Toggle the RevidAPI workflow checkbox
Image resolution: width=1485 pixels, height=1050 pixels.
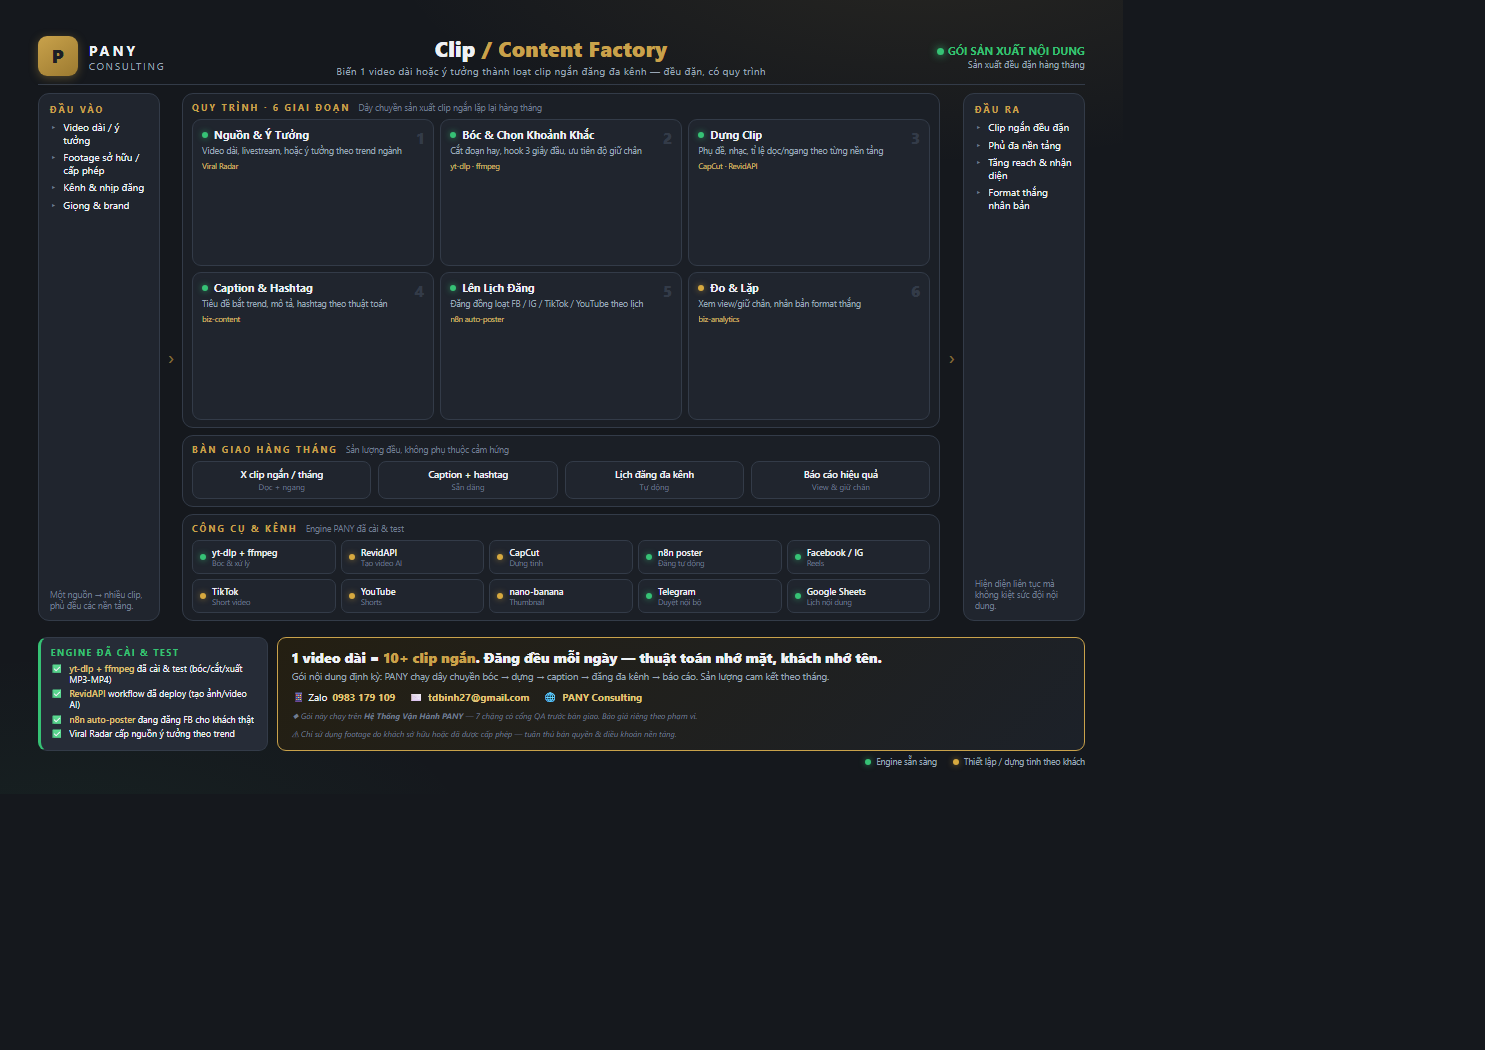click(57, 694)
